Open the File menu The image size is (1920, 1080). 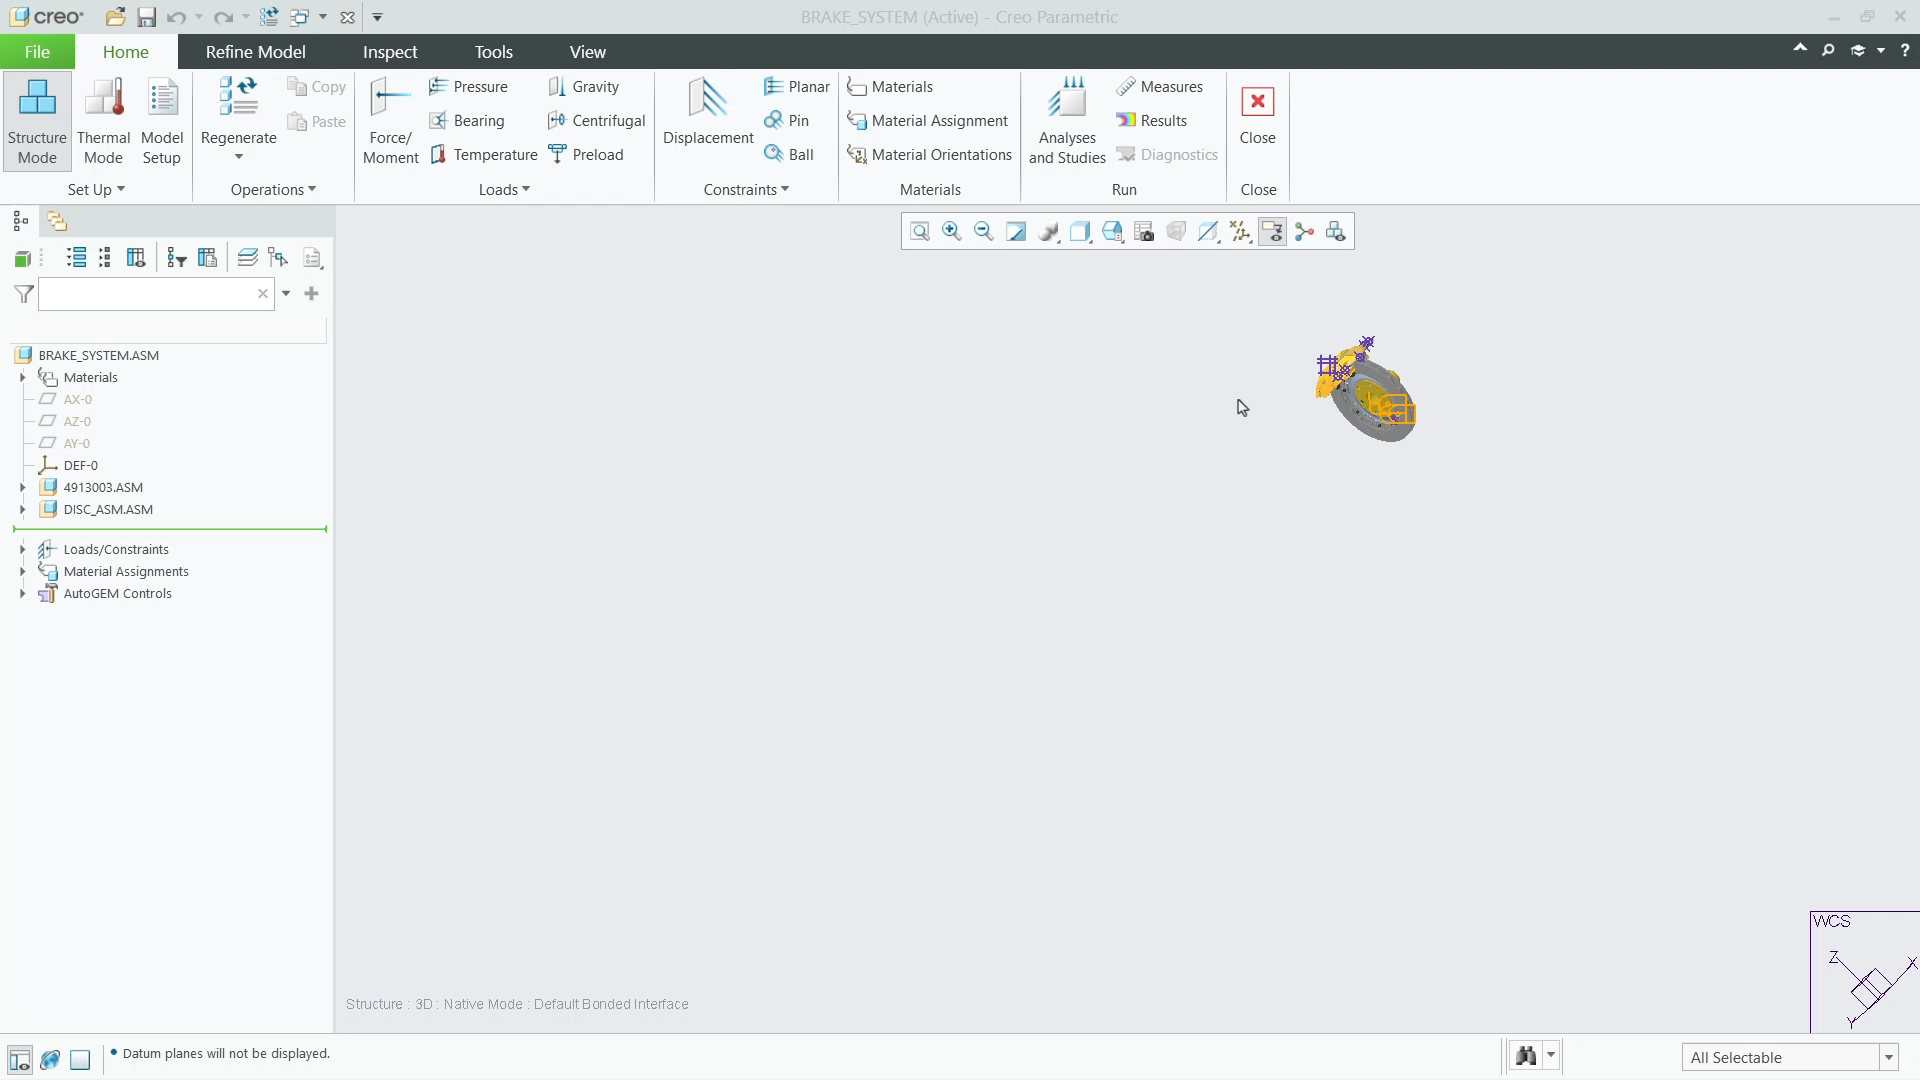pos(37,52)
